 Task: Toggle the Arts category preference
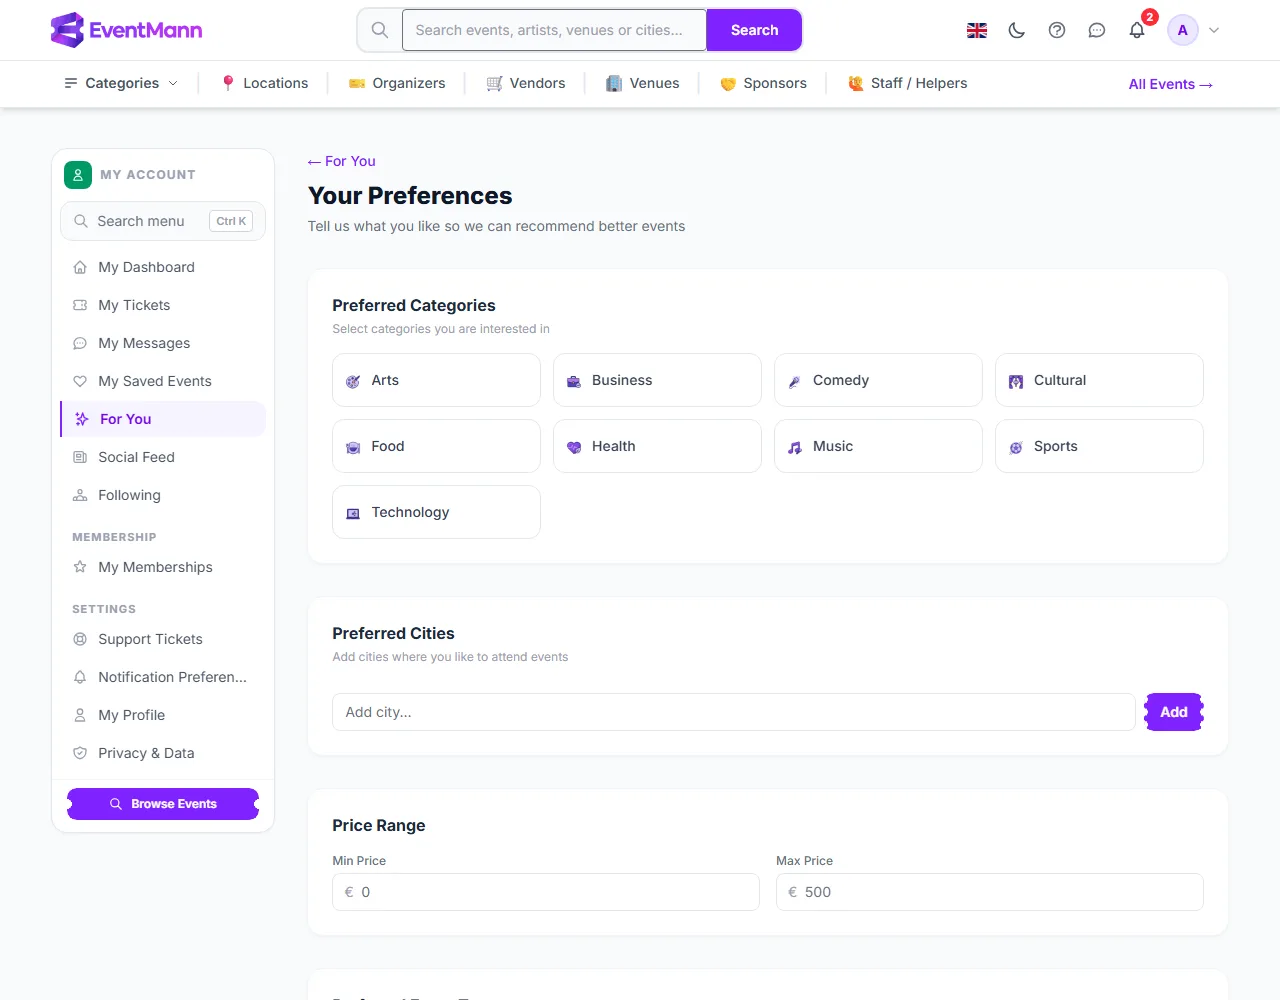click(x=436, y=380)
